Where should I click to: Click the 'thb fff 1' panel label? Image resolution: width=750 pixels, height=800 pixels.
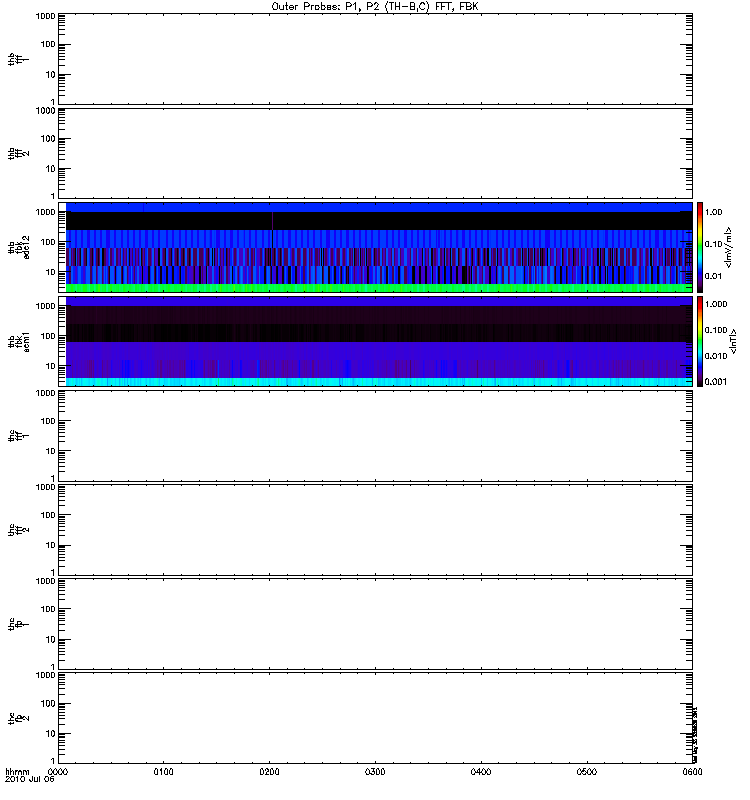click(x=18, y=59)
